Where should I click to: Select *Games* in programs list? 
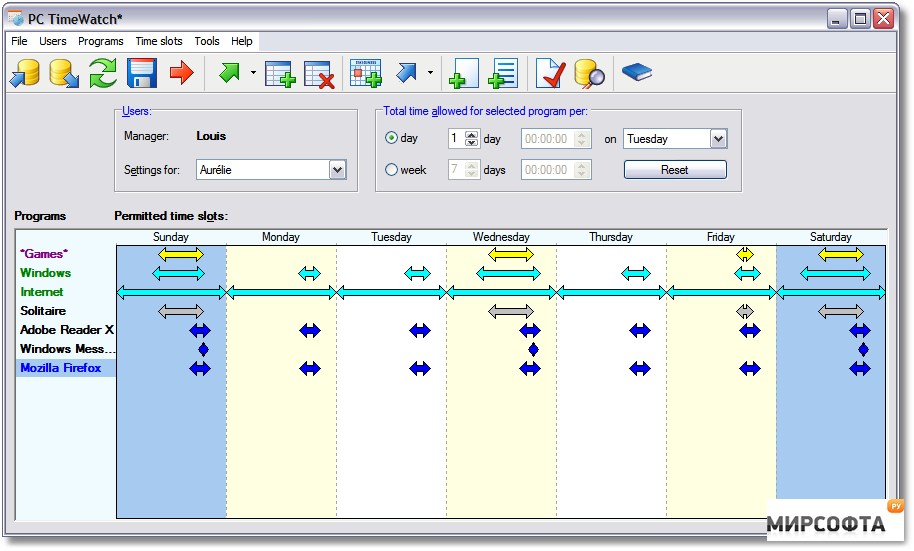(x=44, y=254)
